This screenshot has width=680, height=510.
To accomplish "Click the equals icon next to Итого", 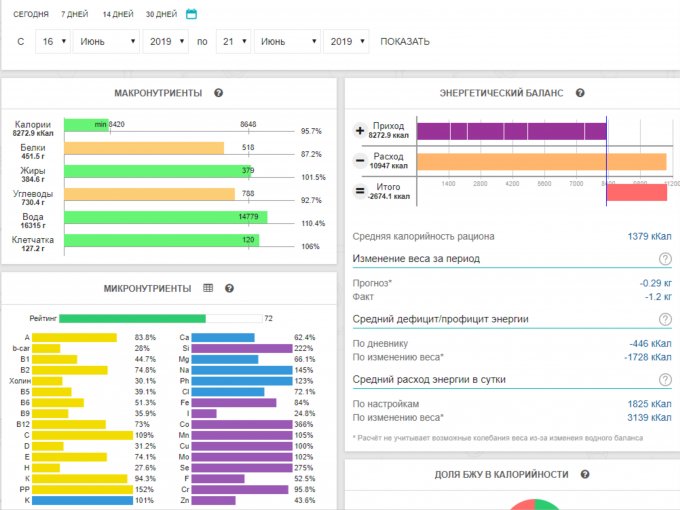I will point(360,191).
